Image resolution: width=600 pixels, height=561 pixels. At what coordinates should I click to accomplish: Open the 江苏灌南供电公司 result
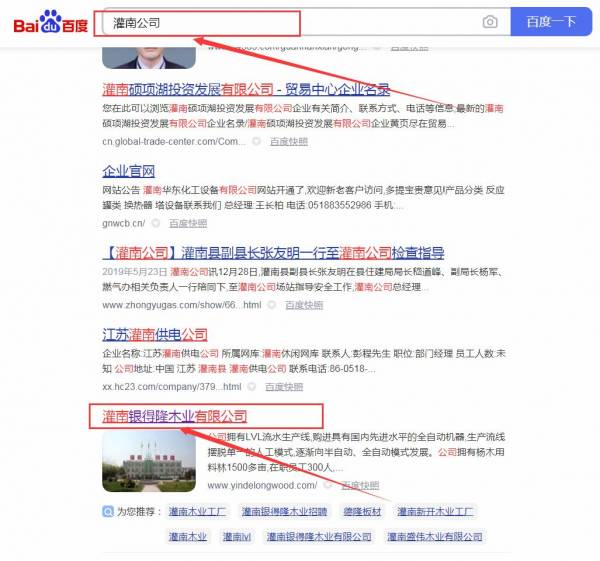point(155,334)
